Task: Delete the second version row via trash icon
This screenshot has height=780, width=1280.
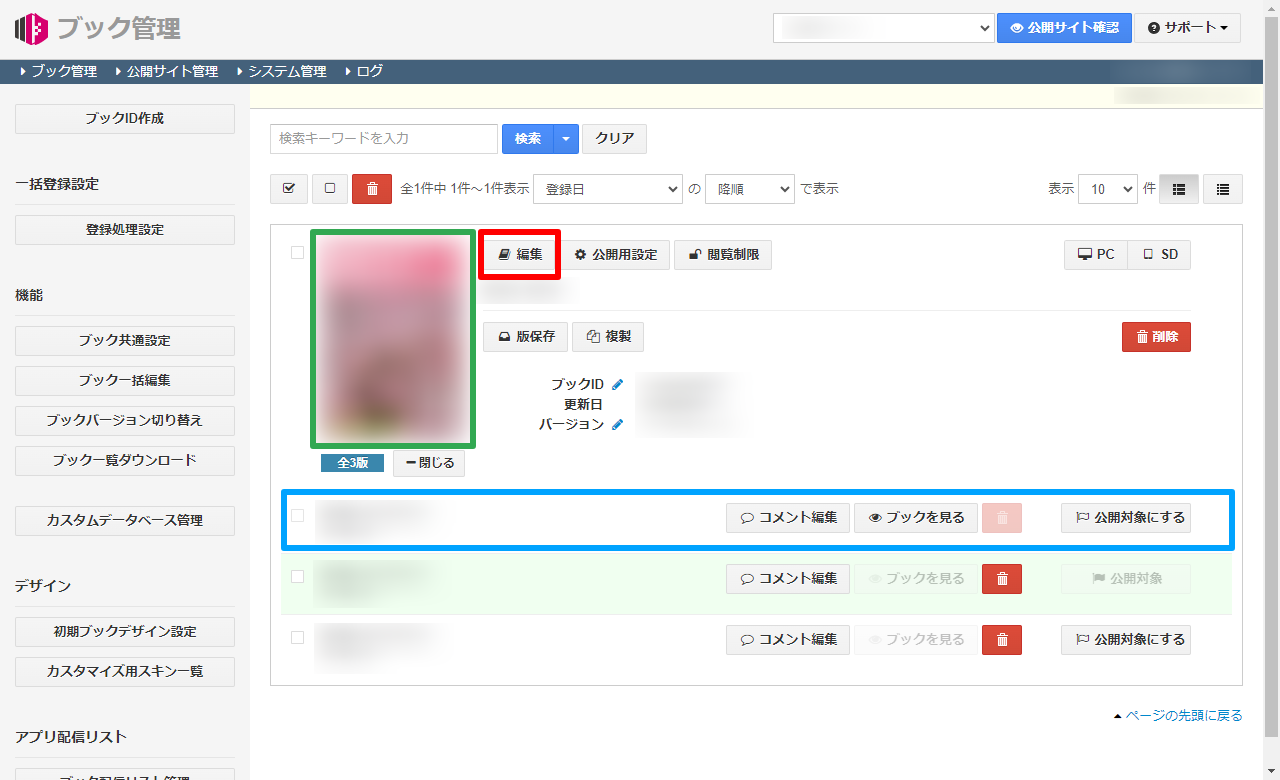Action: [x=1002, y=579]
